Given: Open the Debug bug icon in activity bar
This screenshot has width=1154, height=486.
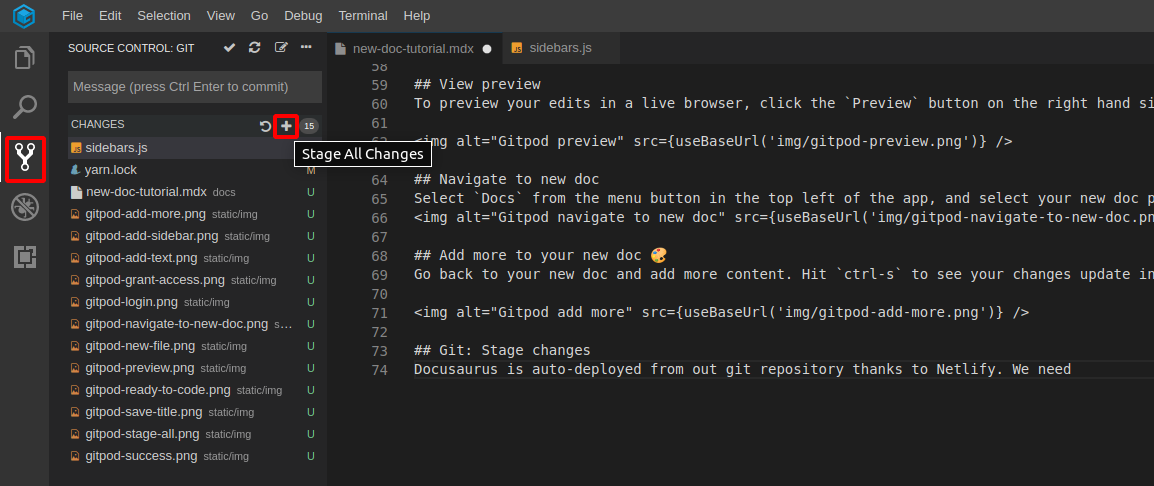Looking at the screenshot, I should point(24,207).
